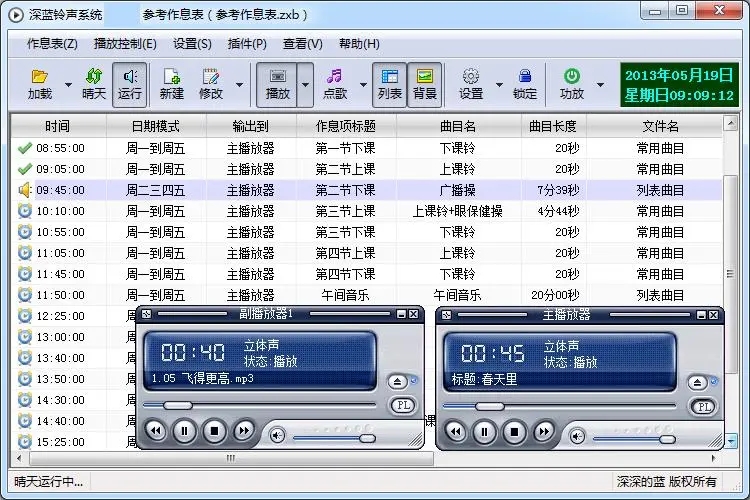Select the 09:45:00 广播操 row

pos(366,190)
